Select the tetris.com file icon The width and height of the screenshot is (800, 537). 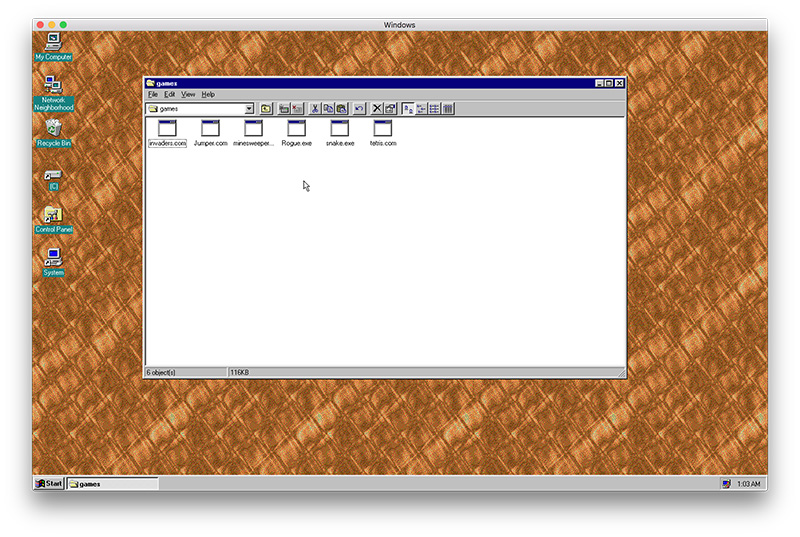[383, 128]
